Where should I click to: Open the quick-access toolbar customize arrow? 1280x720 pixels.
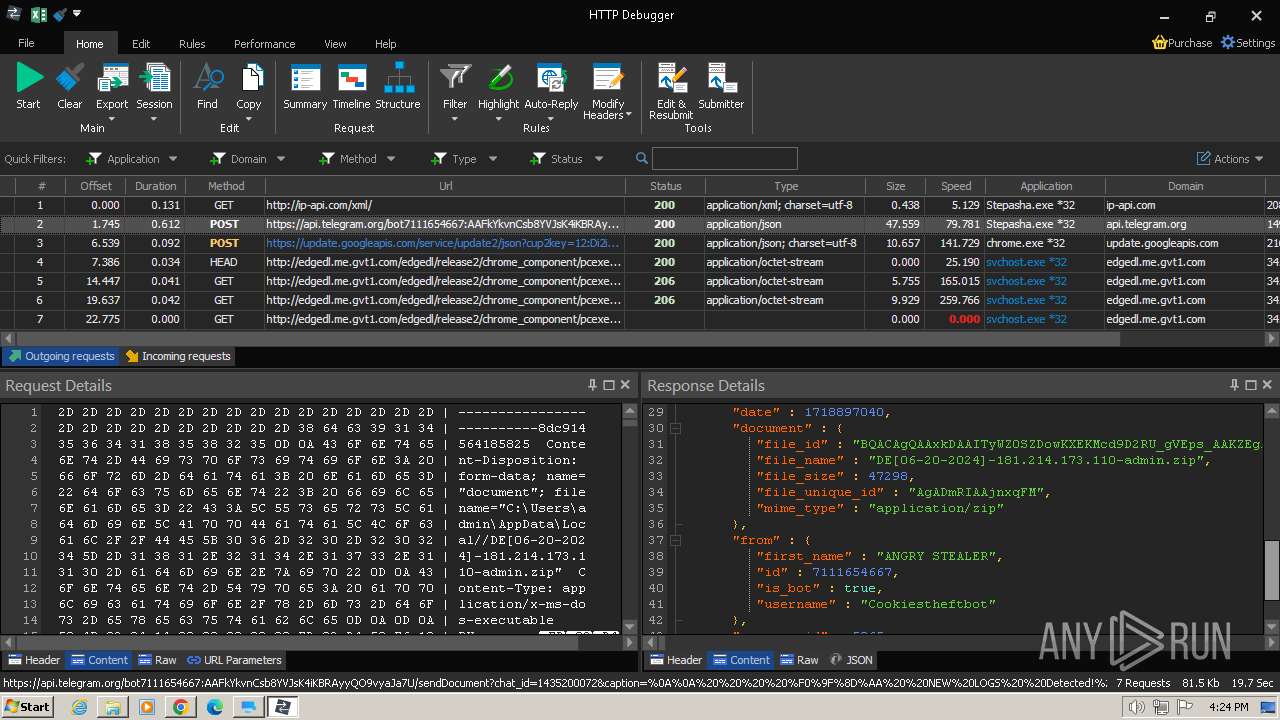coord(77,14)
